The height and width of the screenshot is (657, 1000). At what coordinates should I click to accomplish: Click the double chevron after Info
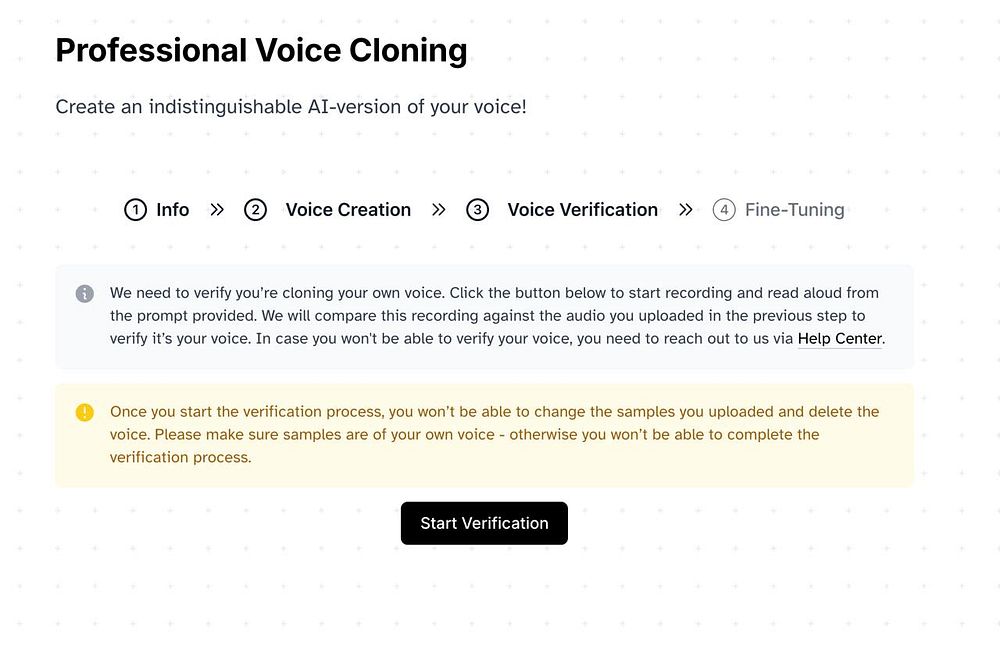pos(217,210)
